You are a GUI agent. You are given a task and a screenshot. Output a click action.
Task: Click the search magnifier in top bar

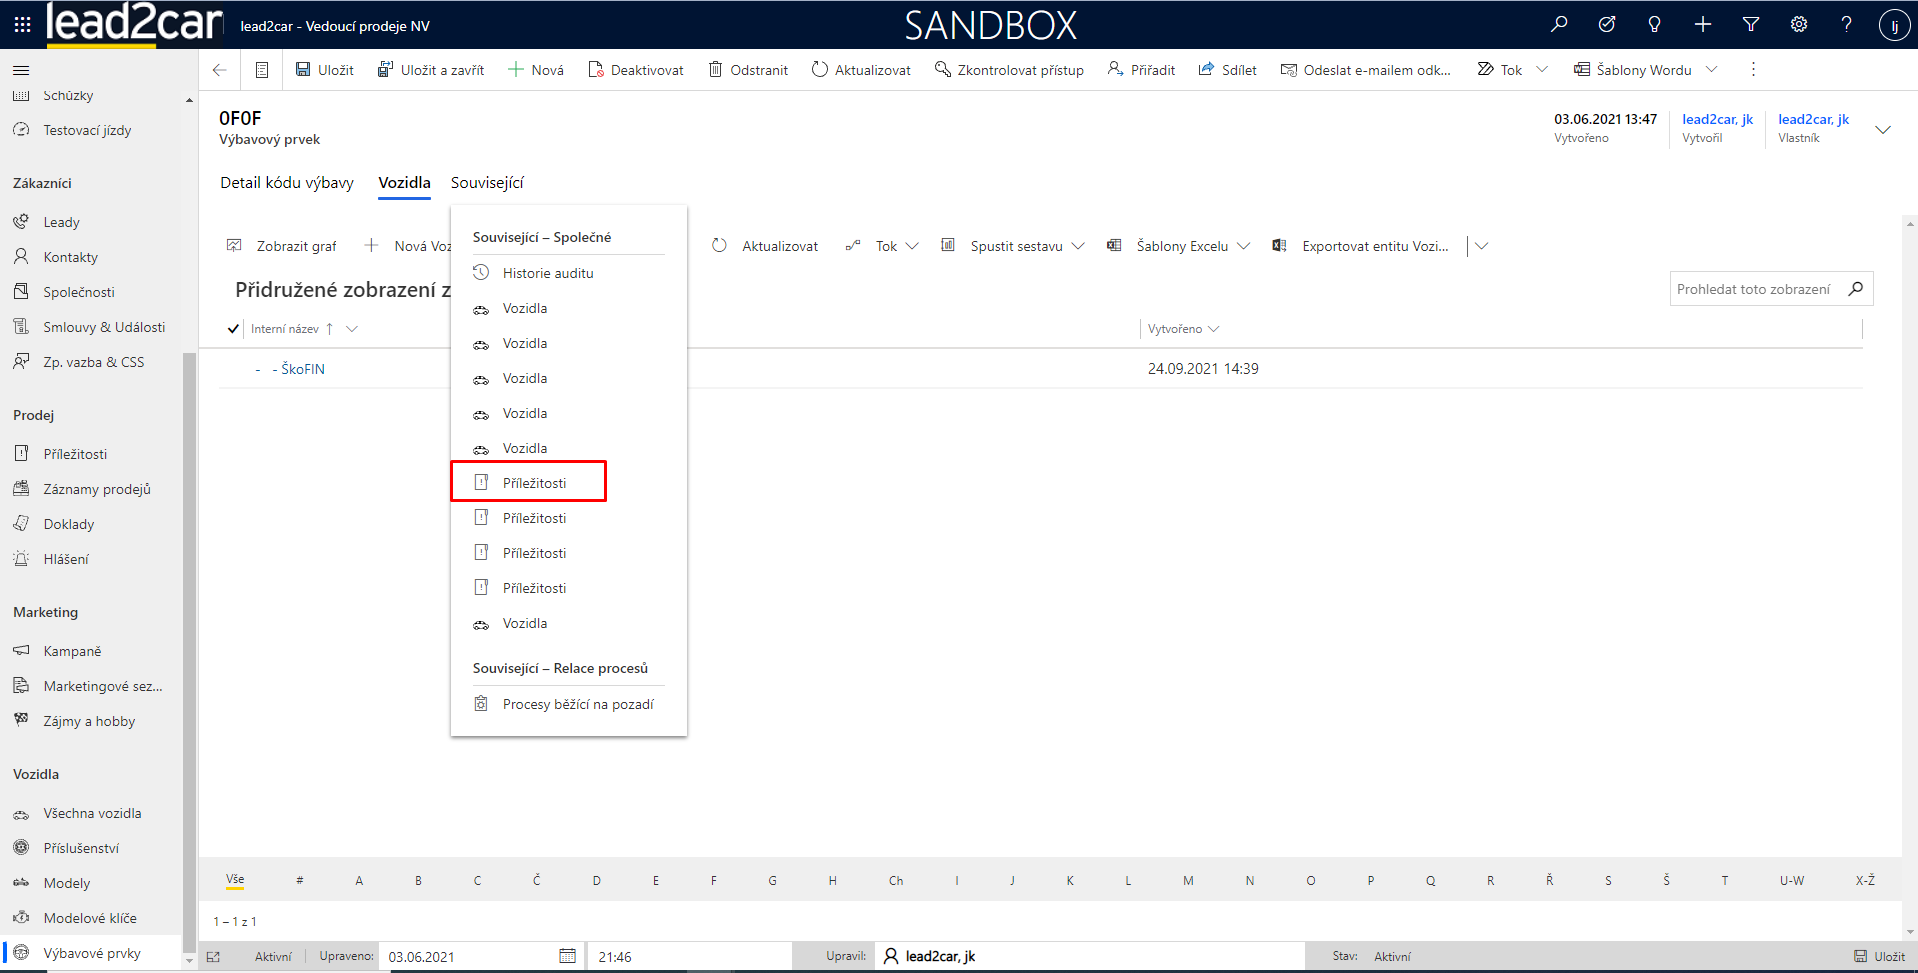coord(1559,24)
